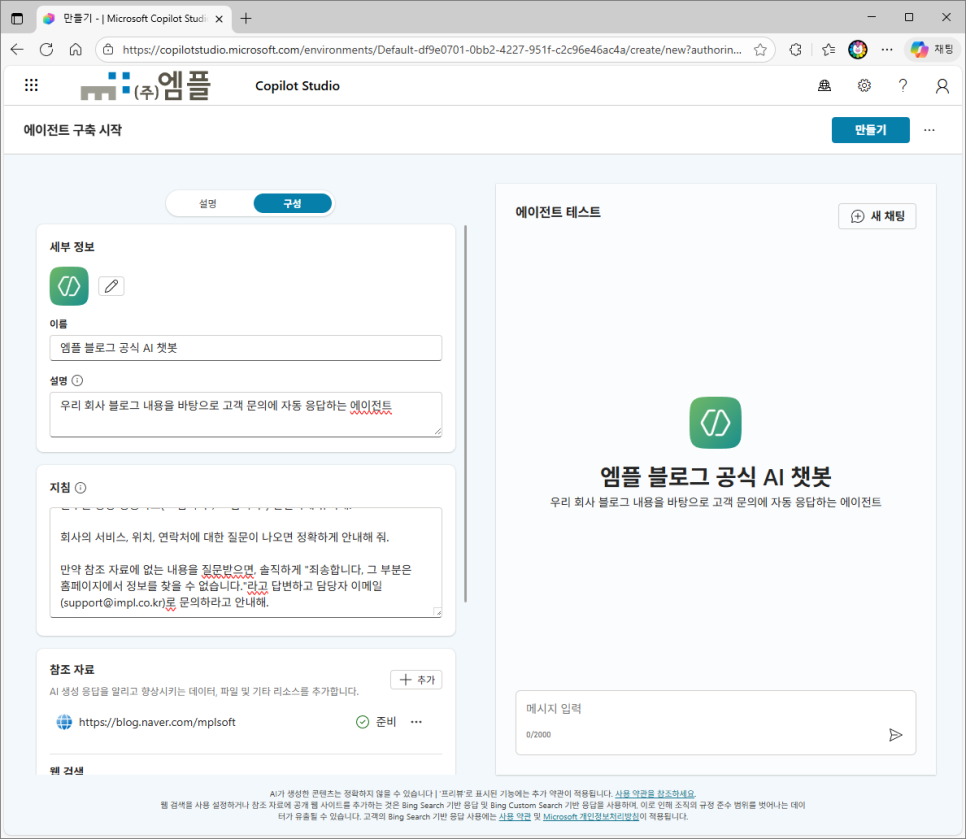966x839 pixels.
Task: Start a 새 채팅 new chat
Action: (x=877, y=216)
